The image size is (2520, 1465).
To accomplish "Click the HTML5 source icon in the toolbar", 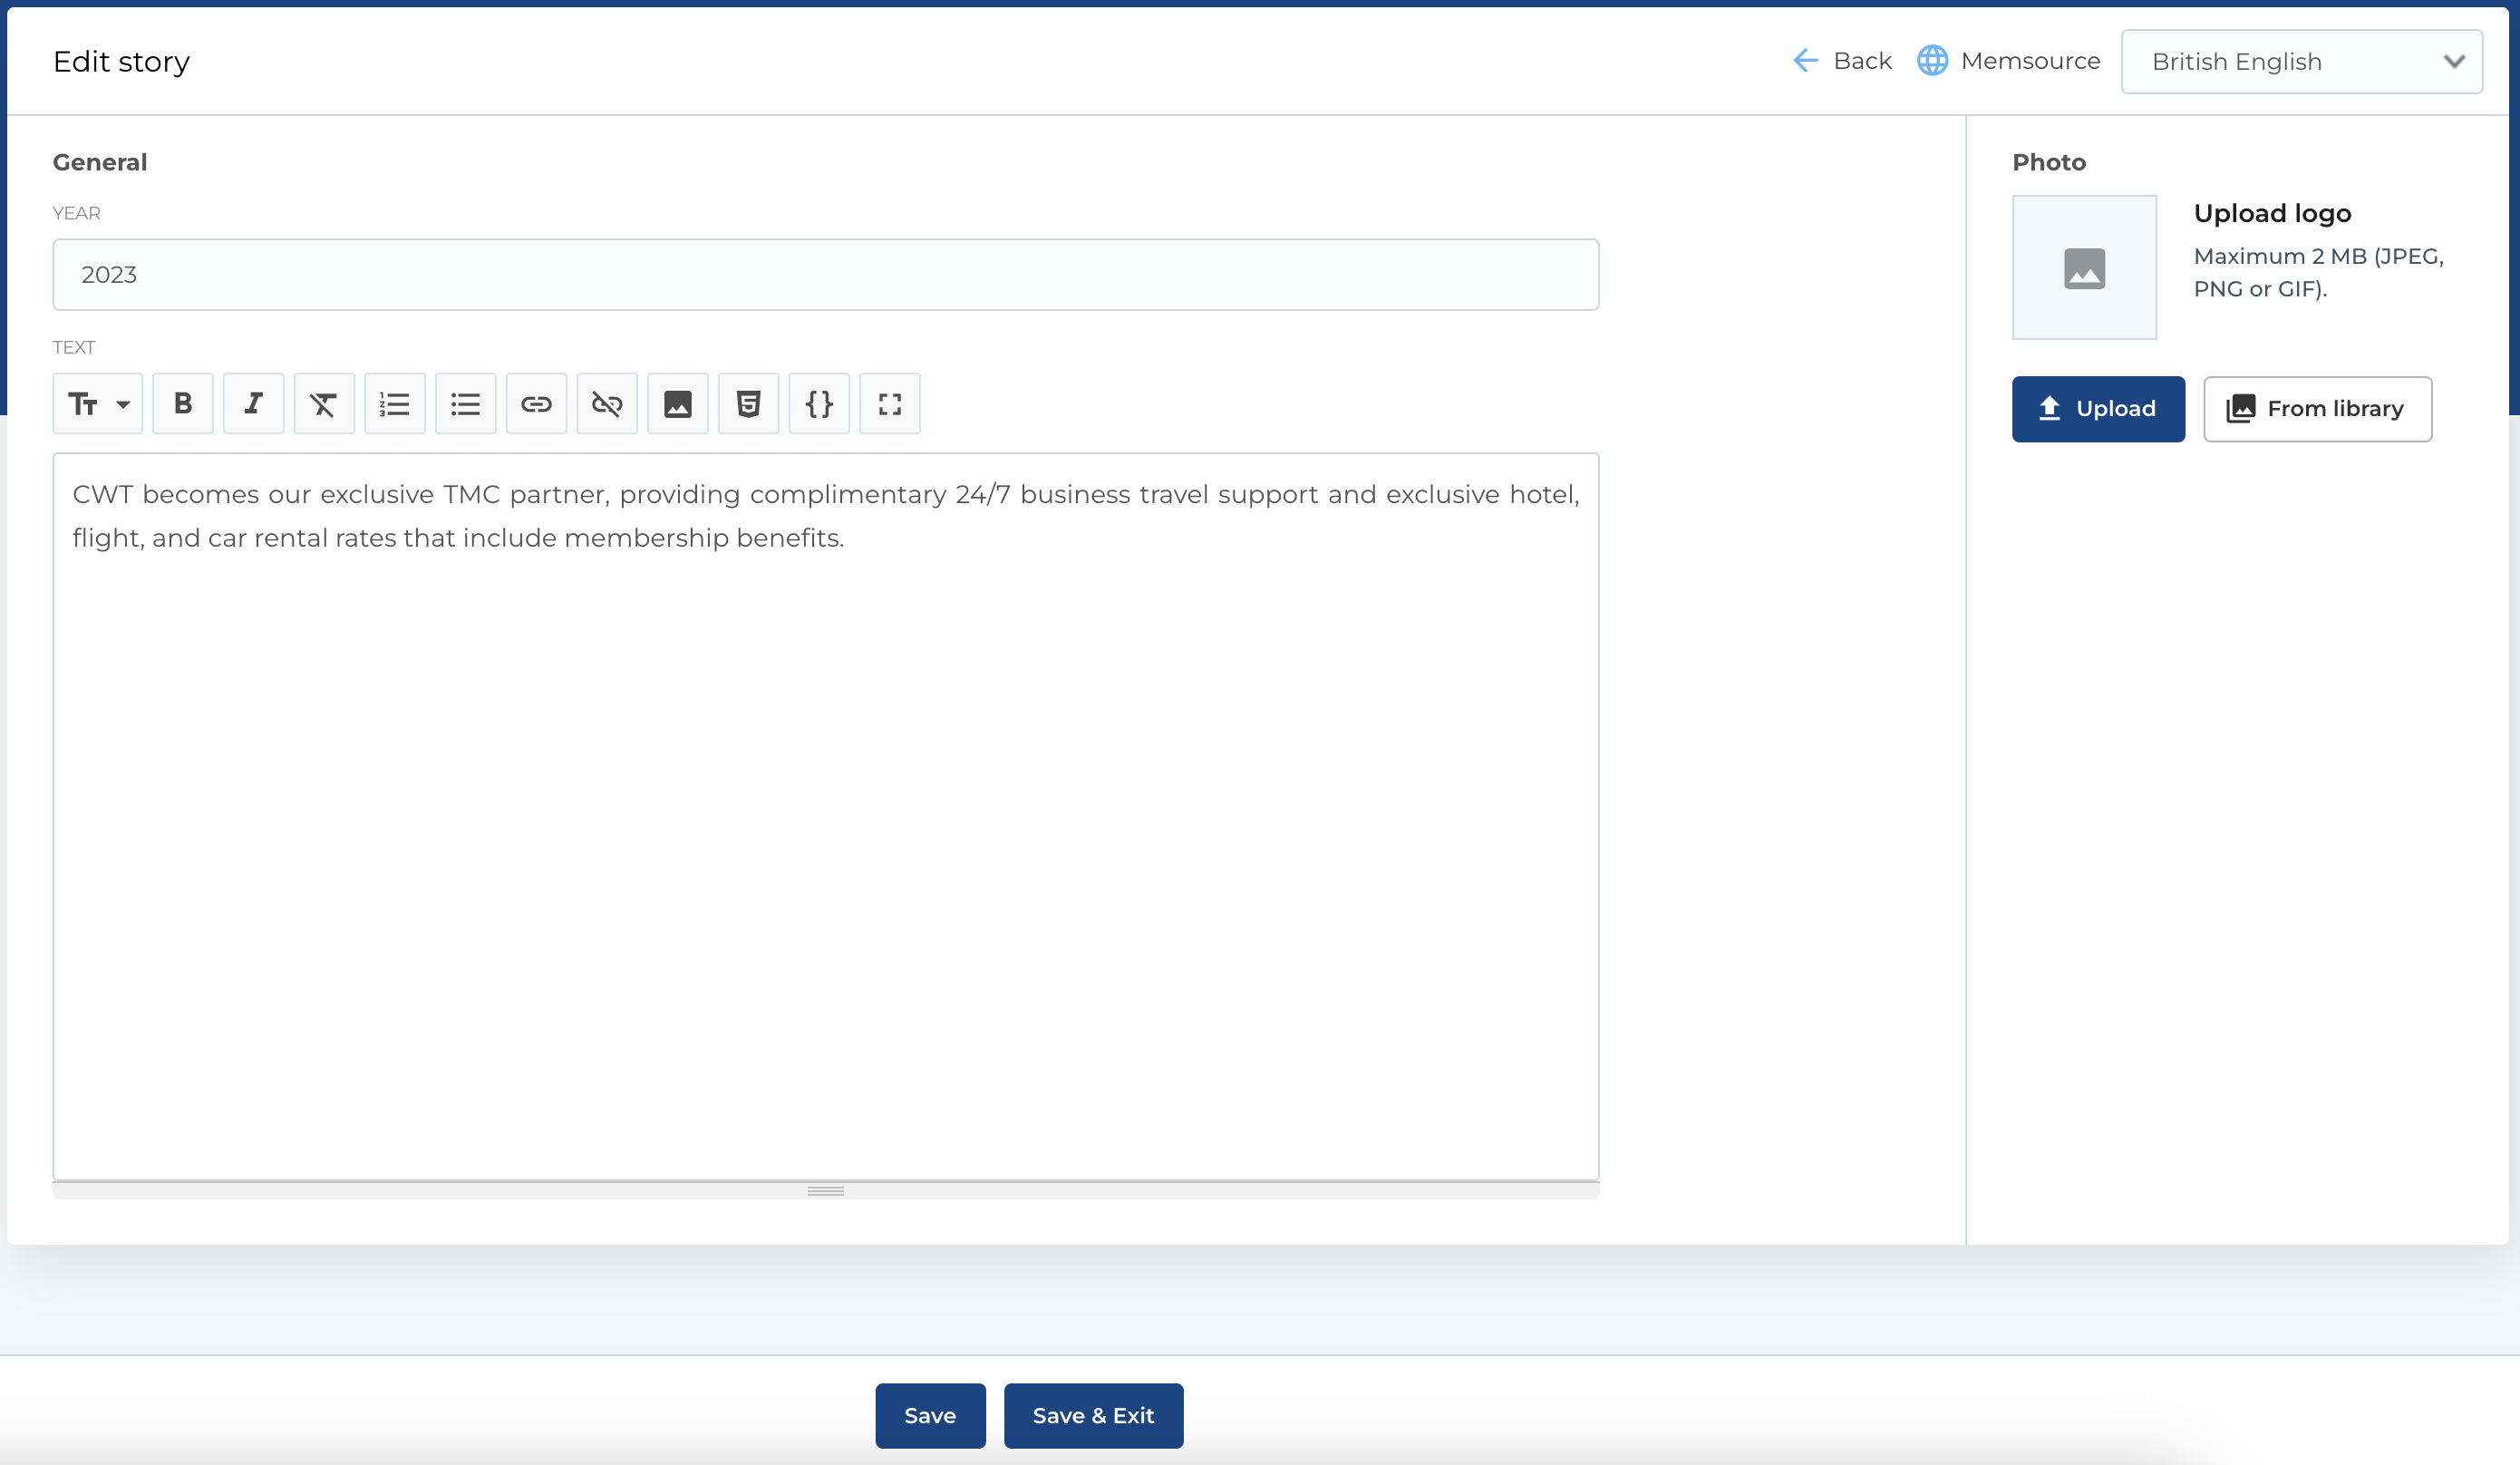I will tap(748, 404).
